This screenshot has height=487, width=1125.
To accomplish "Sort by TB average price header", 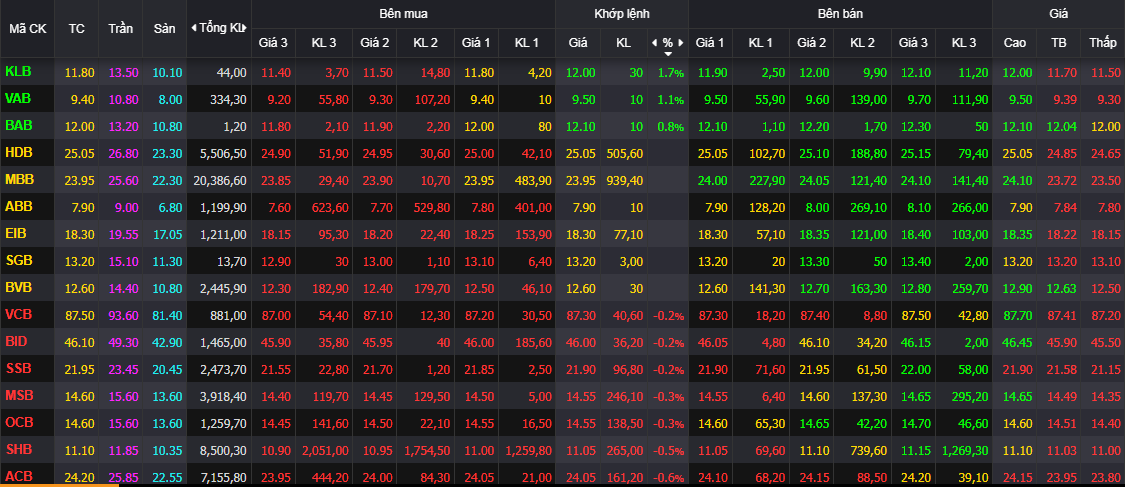I will [x=1058, y=43].
